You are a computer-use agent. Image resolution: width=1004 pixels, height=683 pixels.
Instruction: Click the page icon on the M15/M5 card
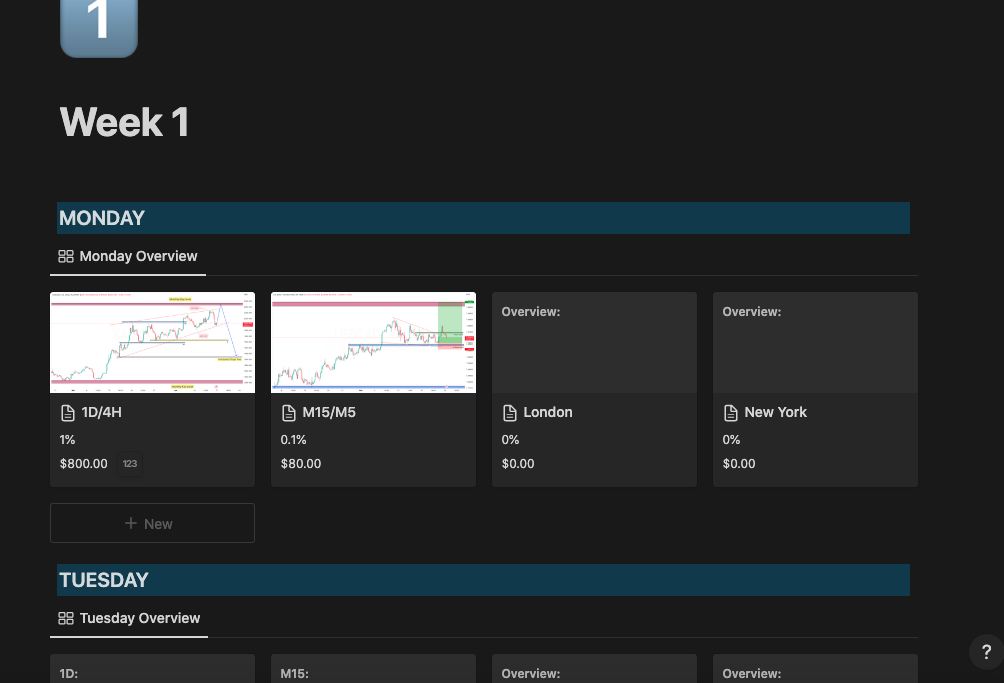[x=288, y=412]
